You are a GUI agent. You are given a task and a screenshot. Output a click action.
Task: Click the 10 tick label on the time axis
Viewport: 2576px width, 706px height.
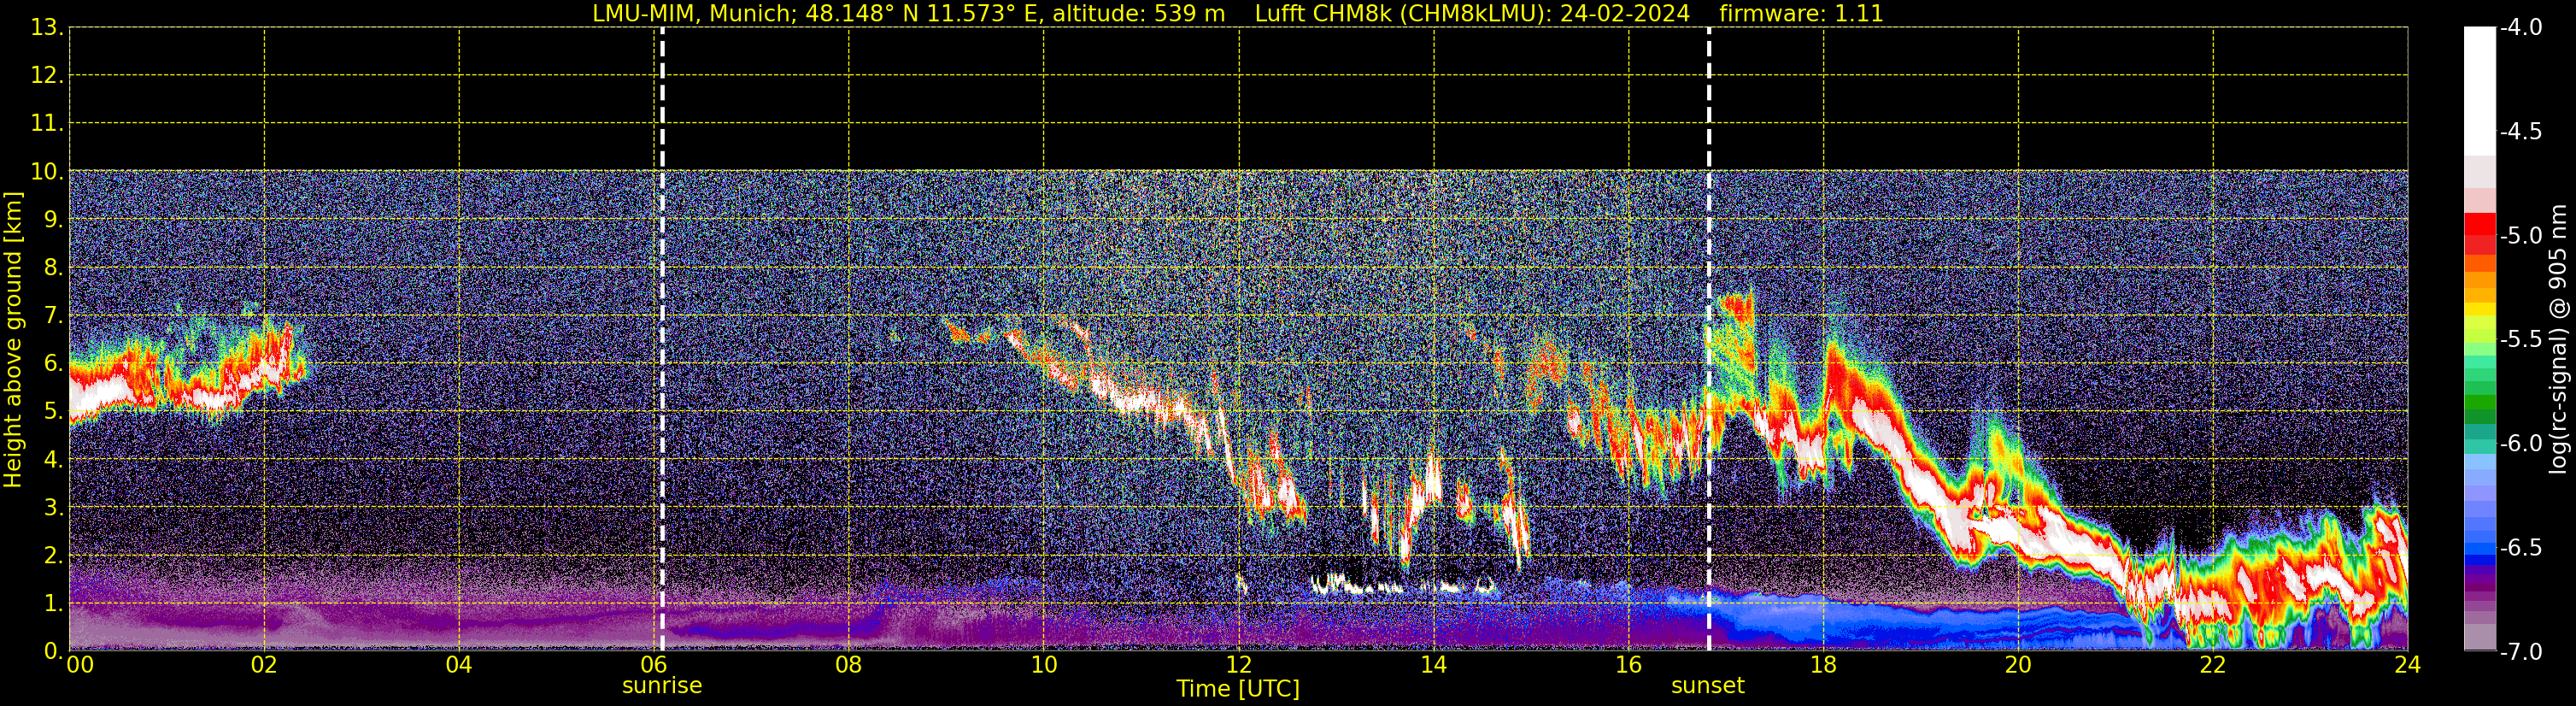coord(1044,665)
